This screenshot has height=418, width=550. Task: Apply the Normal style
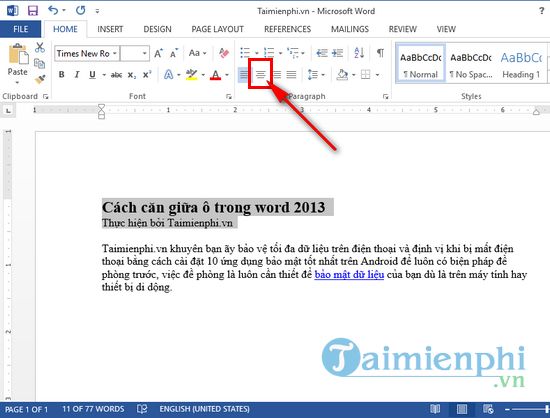click(x=420, y=64)
